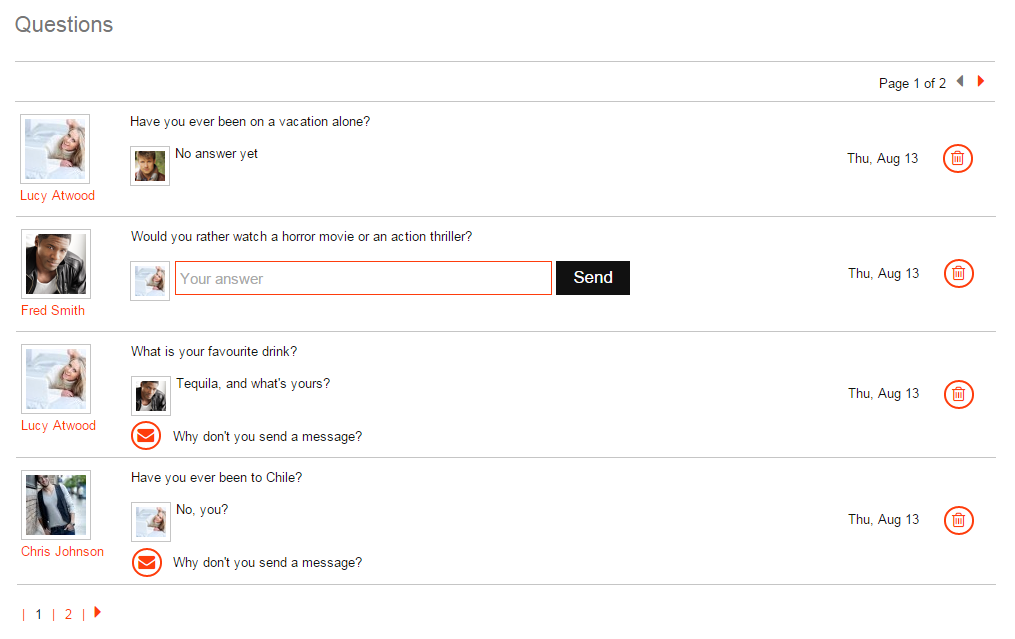Screen dimensions: 1015x639
Task: Click the 'No, you?' answer text
Action: (202, 510)
